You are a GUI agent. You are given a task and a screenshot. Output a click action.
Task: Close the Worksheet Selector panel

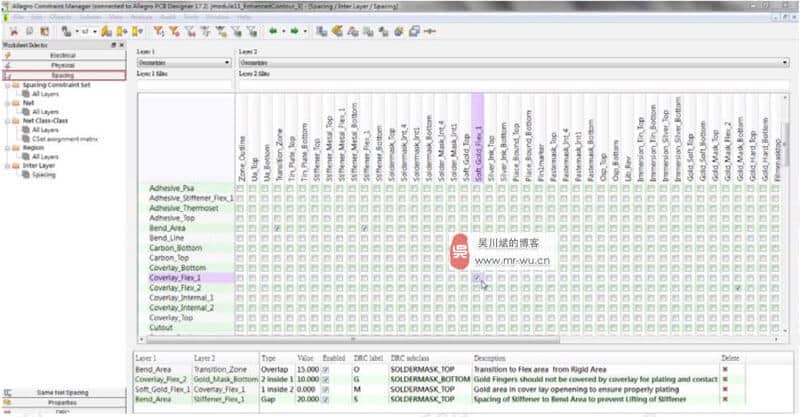[122, 46]
